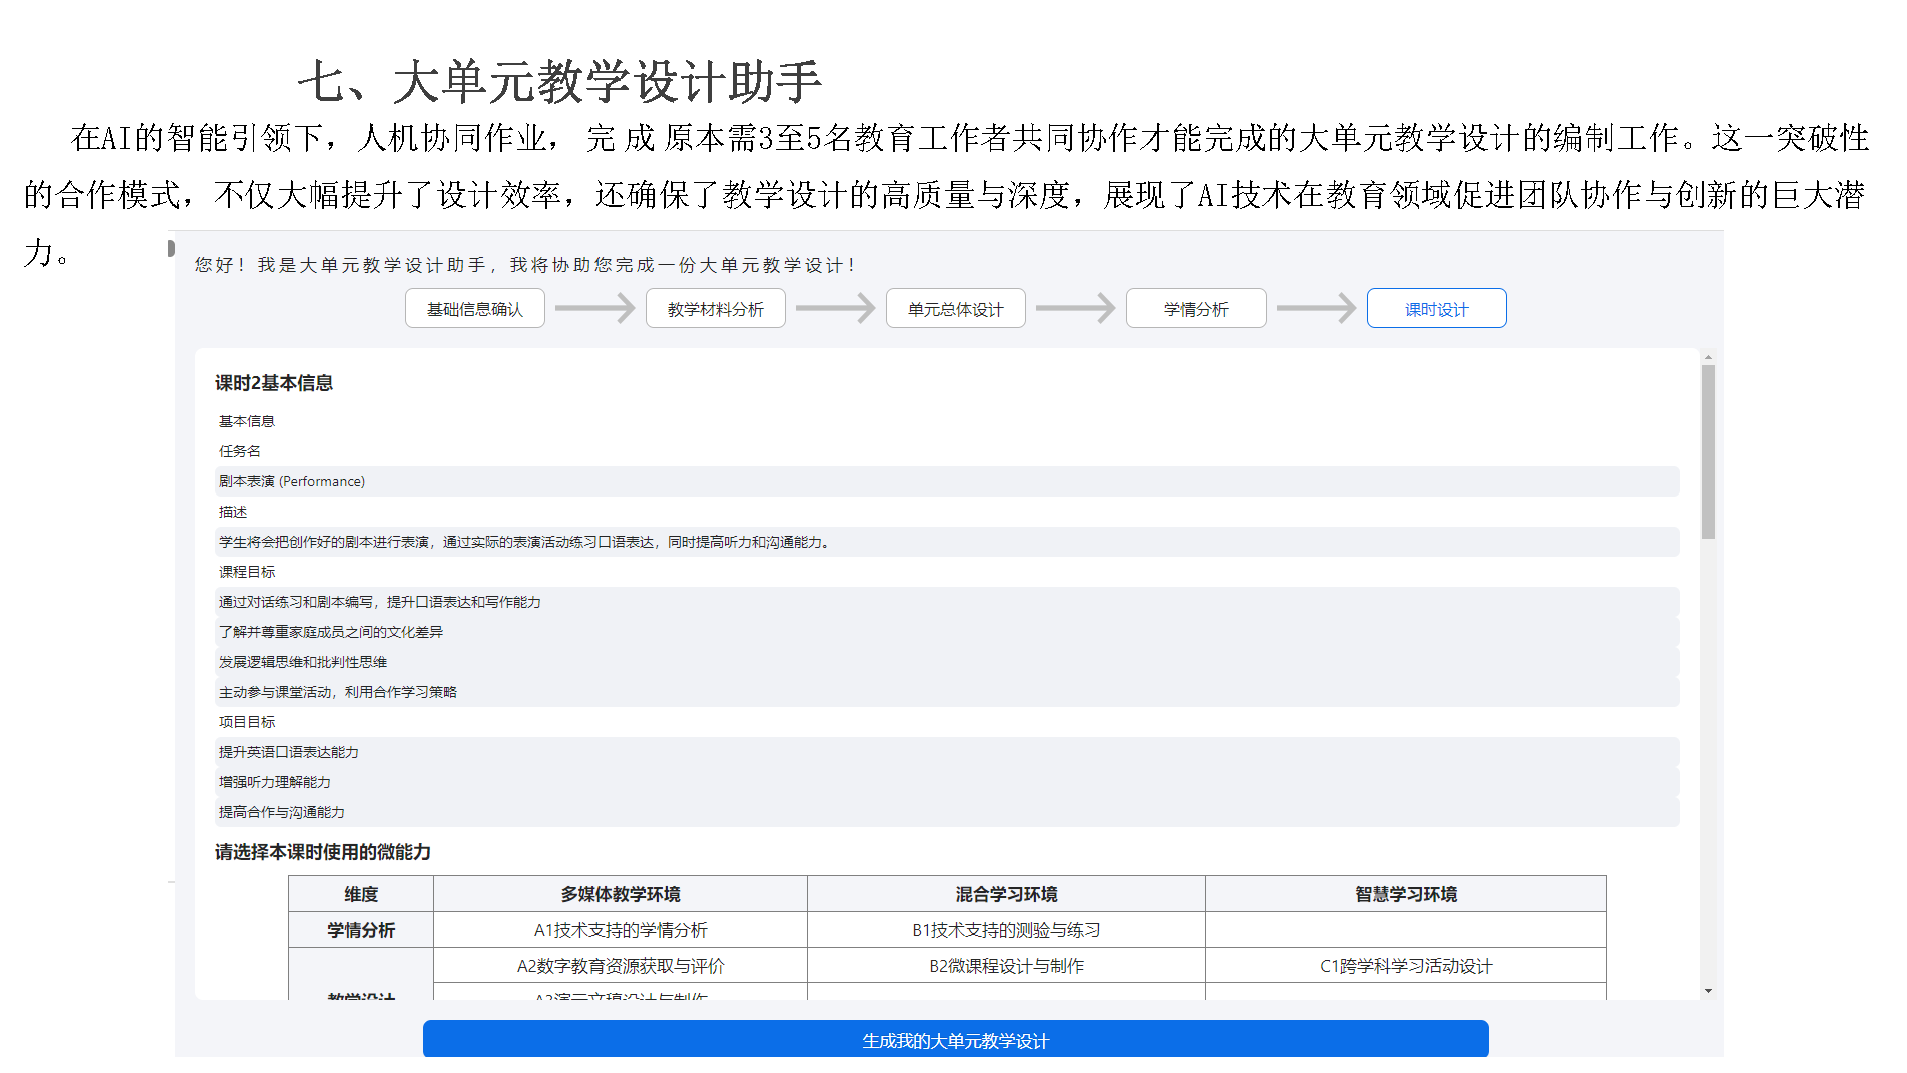Click the 维度 column header
Image resolution: width=1907 pixels, height=1073 pixels.
click(x=361, y=894)
